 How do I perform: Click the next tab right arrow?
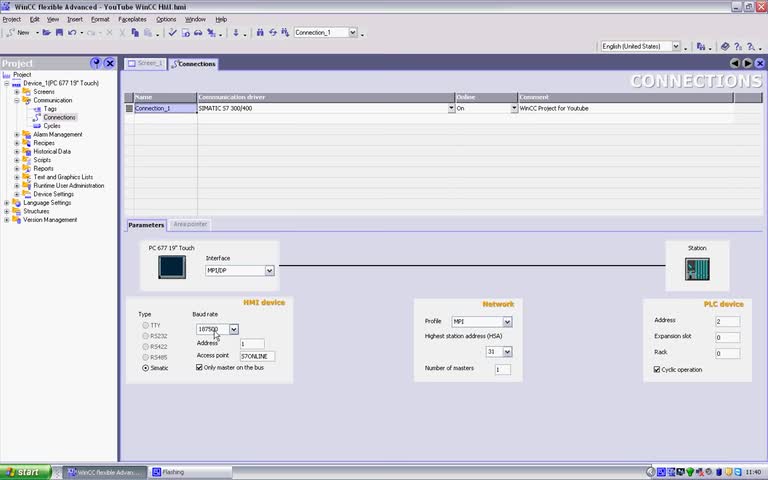pos(747,63)
